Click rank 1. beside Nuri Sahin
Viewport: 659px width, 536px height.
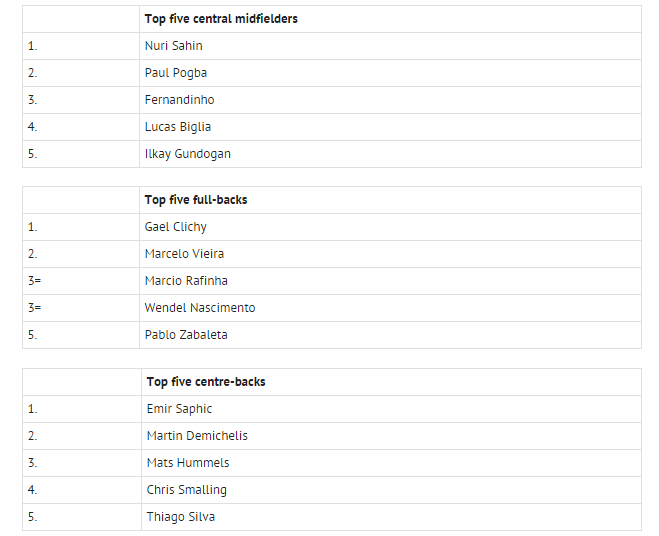tap(33, 46)
